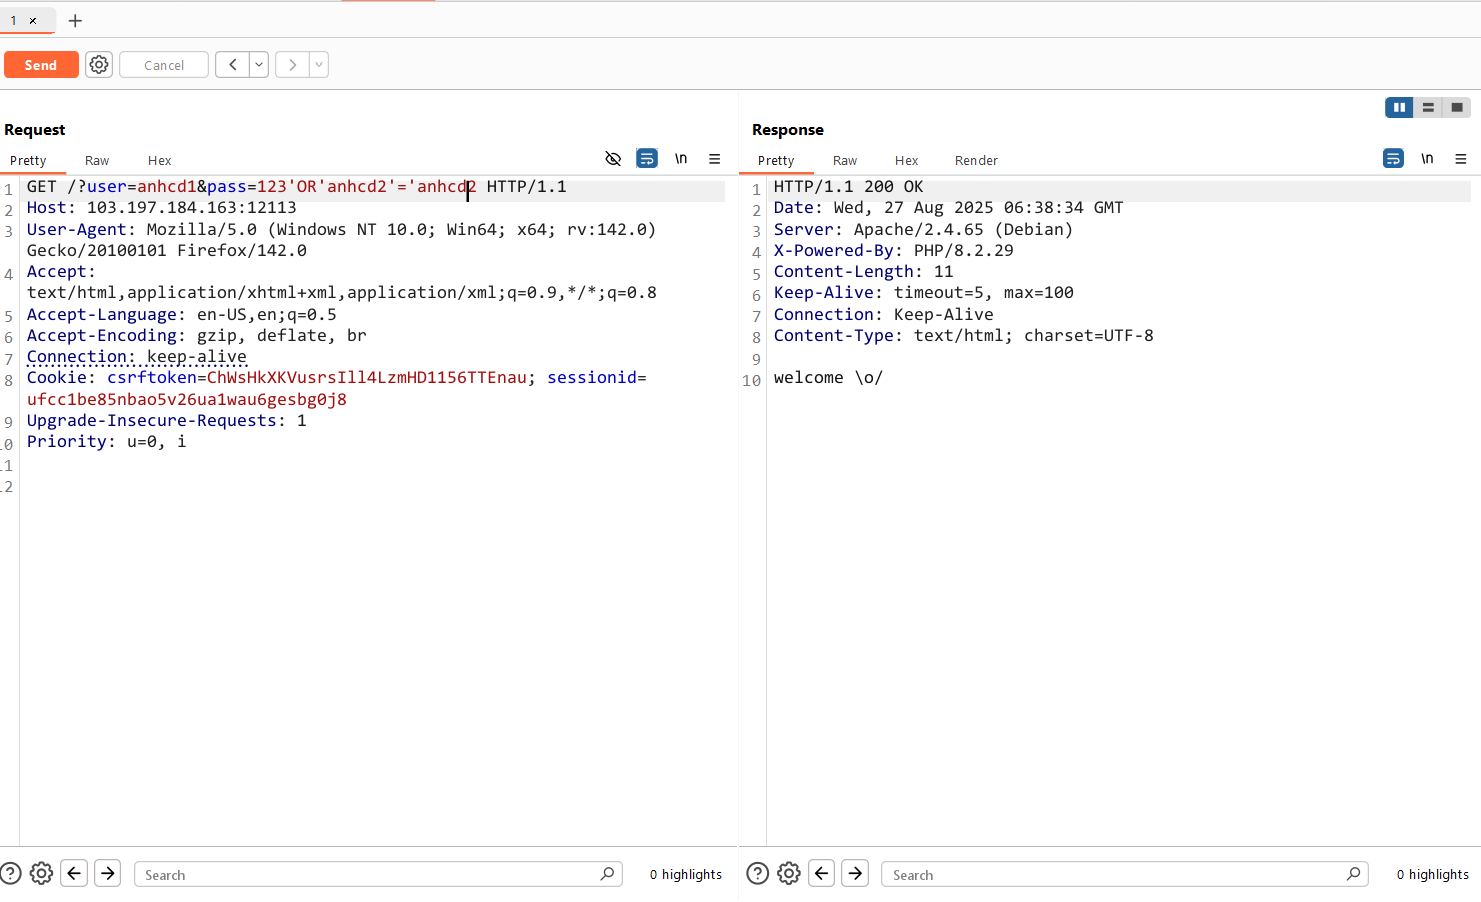The height and width of the screenshot is (902, 1481).
Task: Switch to side-by-side layout view
Action: 1399,107
